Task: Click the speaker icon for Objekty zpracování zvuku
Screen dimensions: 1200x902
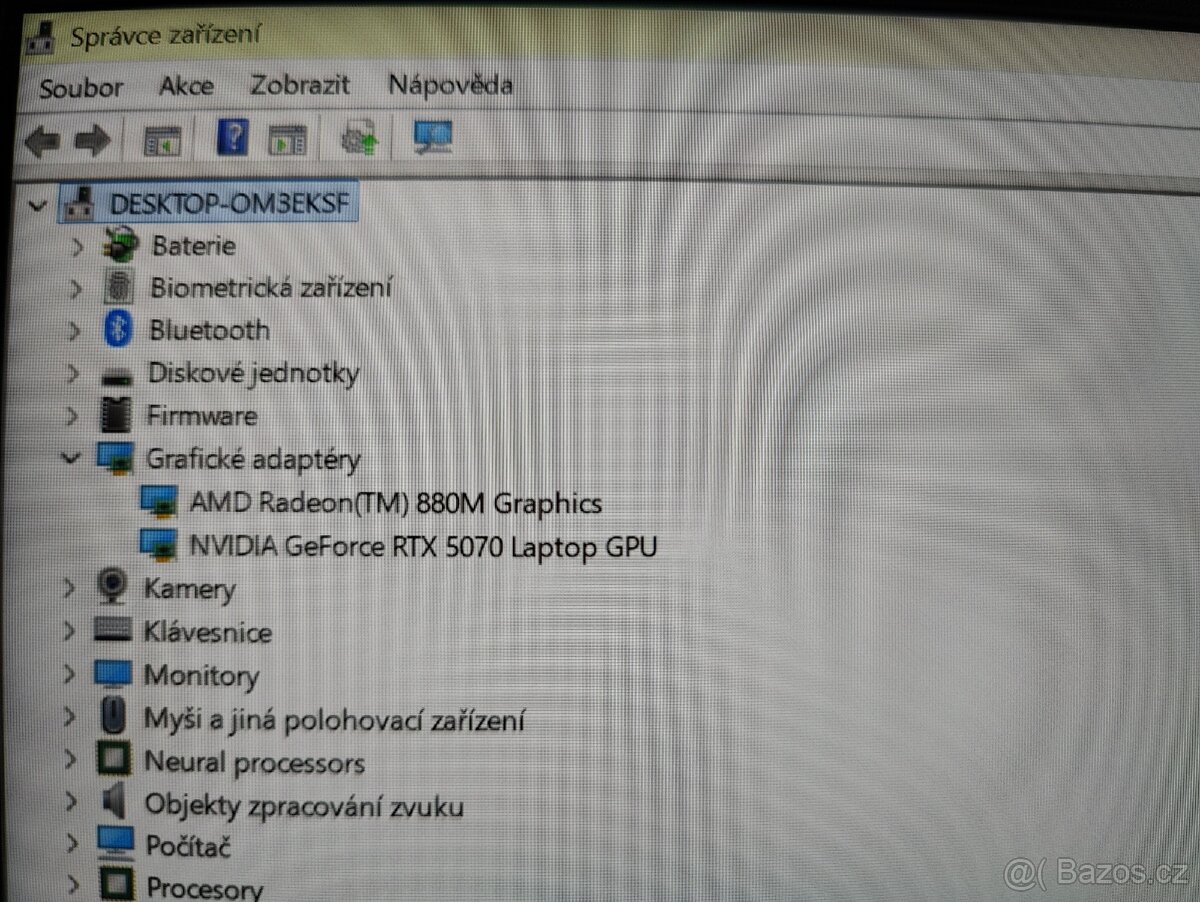Action: point(114,802)
